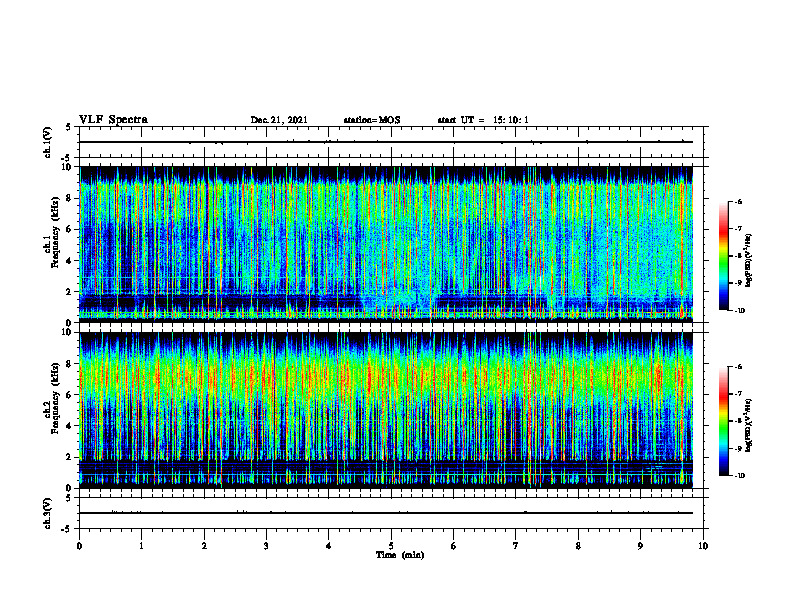Click the 'ch.1 (V)' waveform axis label

[47, 142]
